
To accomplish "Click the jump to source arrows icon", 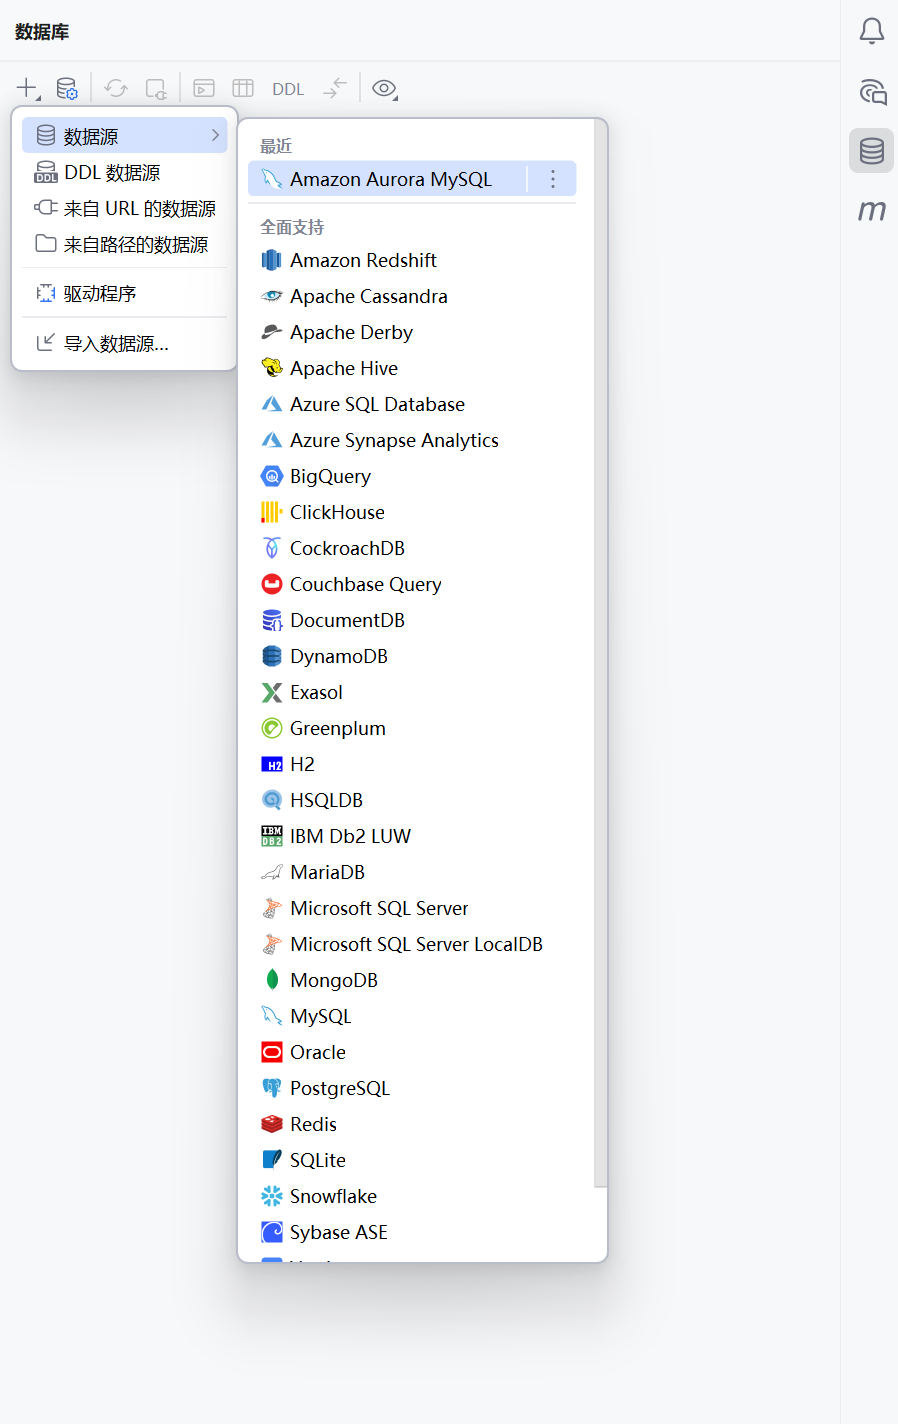I will pos(335,88).
